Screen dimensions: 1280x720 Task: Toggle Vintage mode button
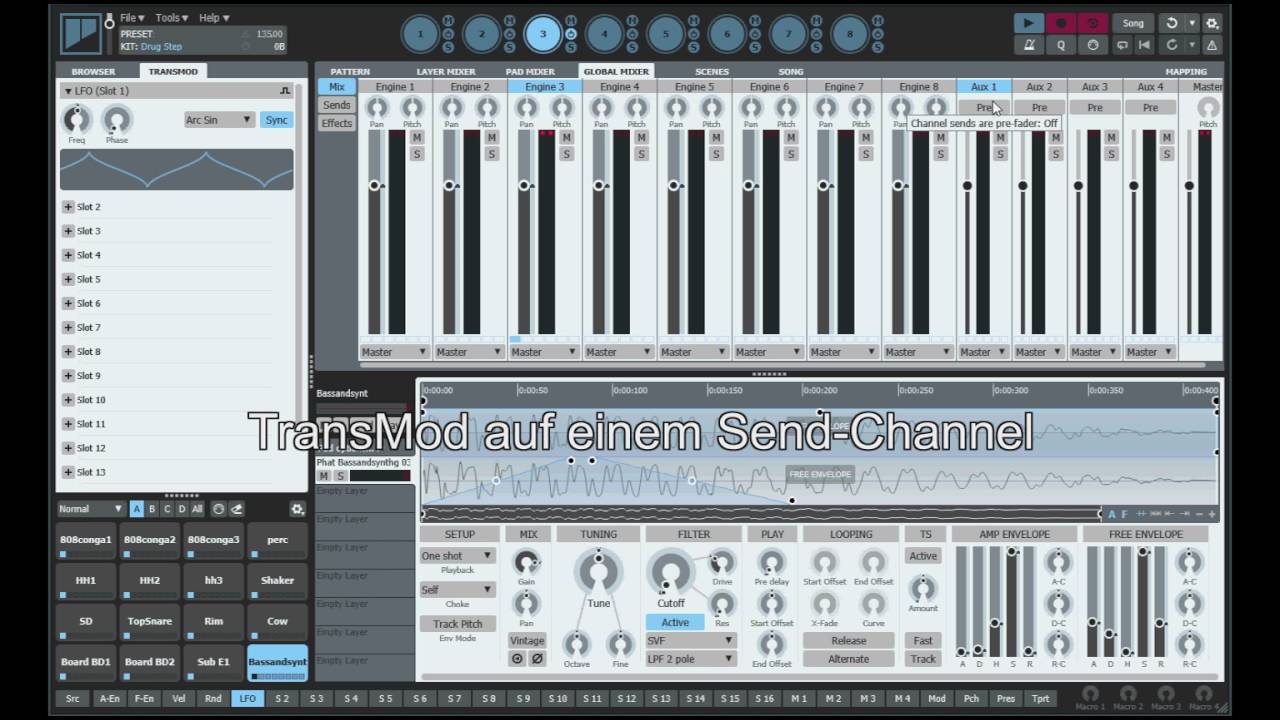coord(526,641)
